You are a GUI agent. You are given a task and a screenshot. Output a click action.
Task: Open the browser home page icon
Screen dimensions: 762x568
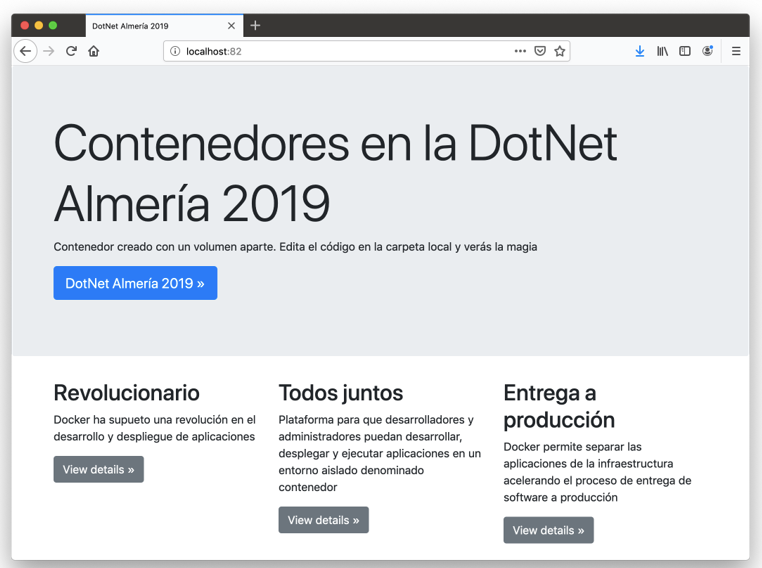(94, 51)
